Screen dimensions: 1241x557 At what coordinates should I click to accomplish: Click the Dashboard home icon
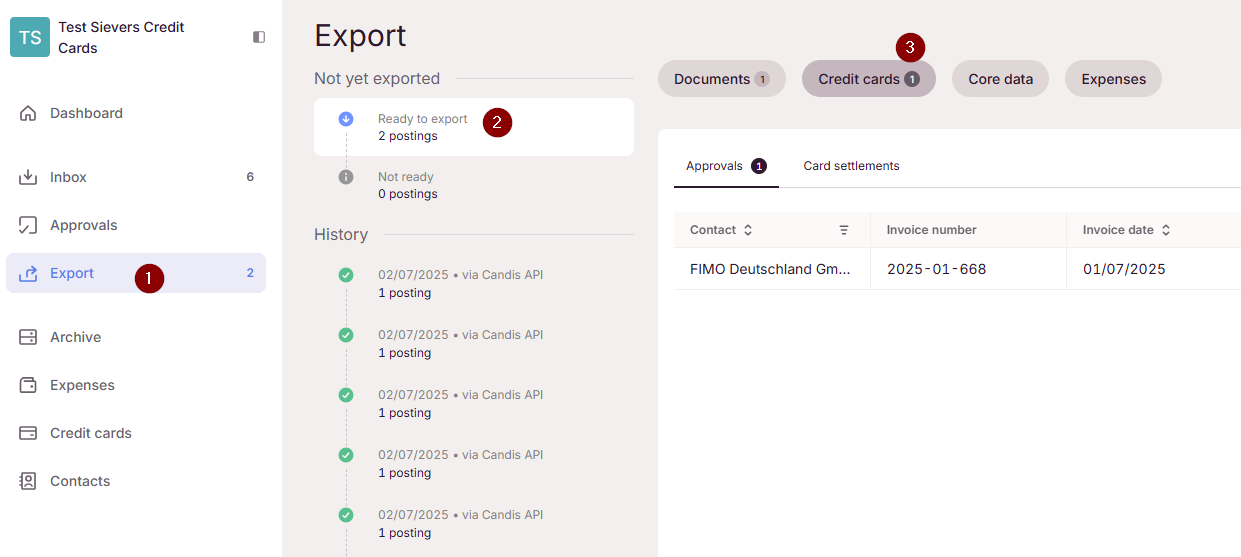(x=28, y=113)
